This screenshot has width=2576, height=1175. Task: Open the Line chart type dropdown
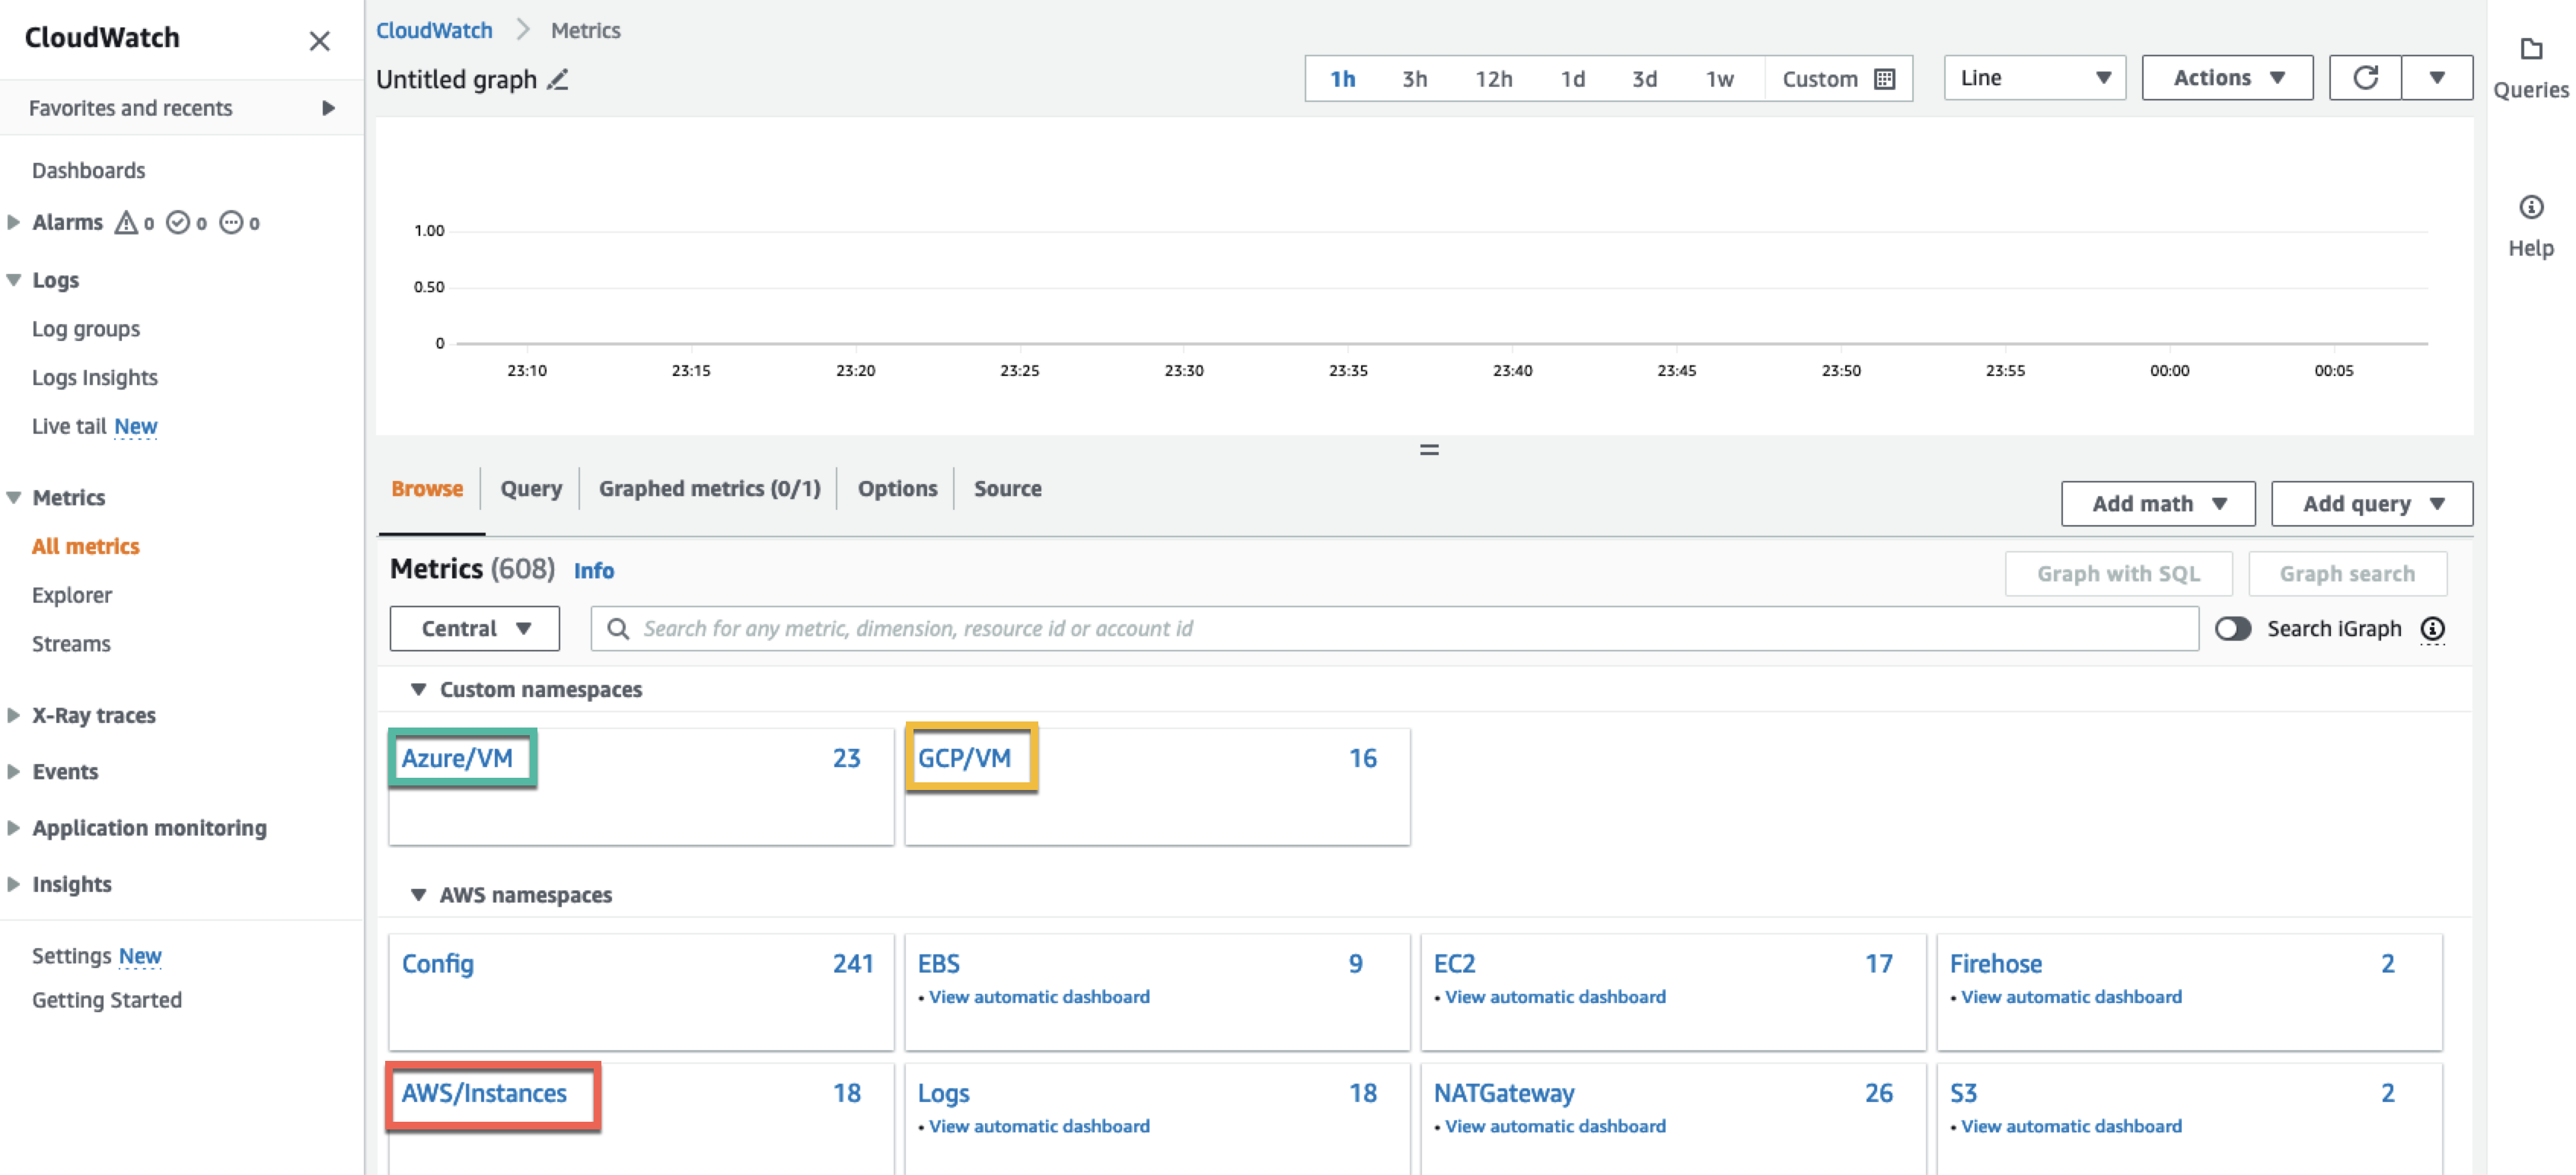point(2034,77)
